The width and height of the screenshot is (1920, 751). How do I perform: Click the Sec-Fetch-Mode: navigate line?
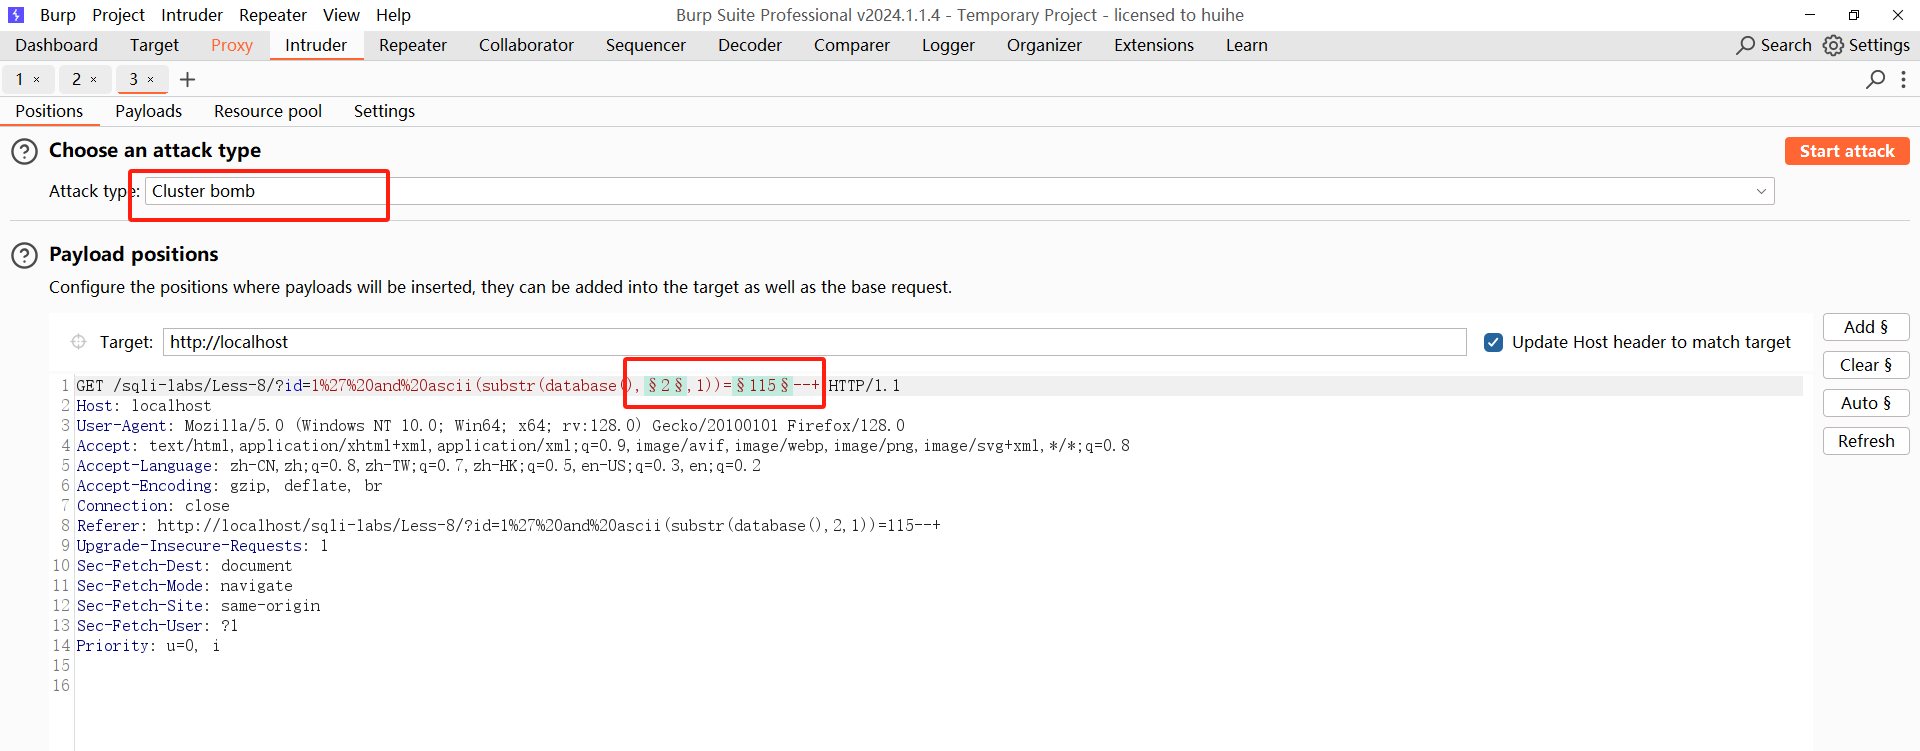click(184, 586)
